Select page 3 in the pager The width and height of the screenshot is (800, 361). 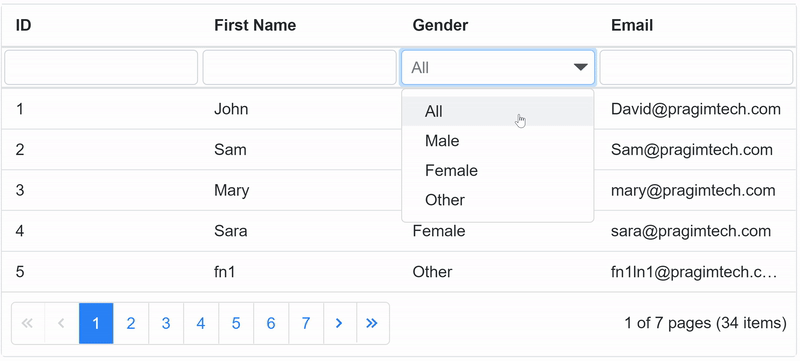[166, 323]
